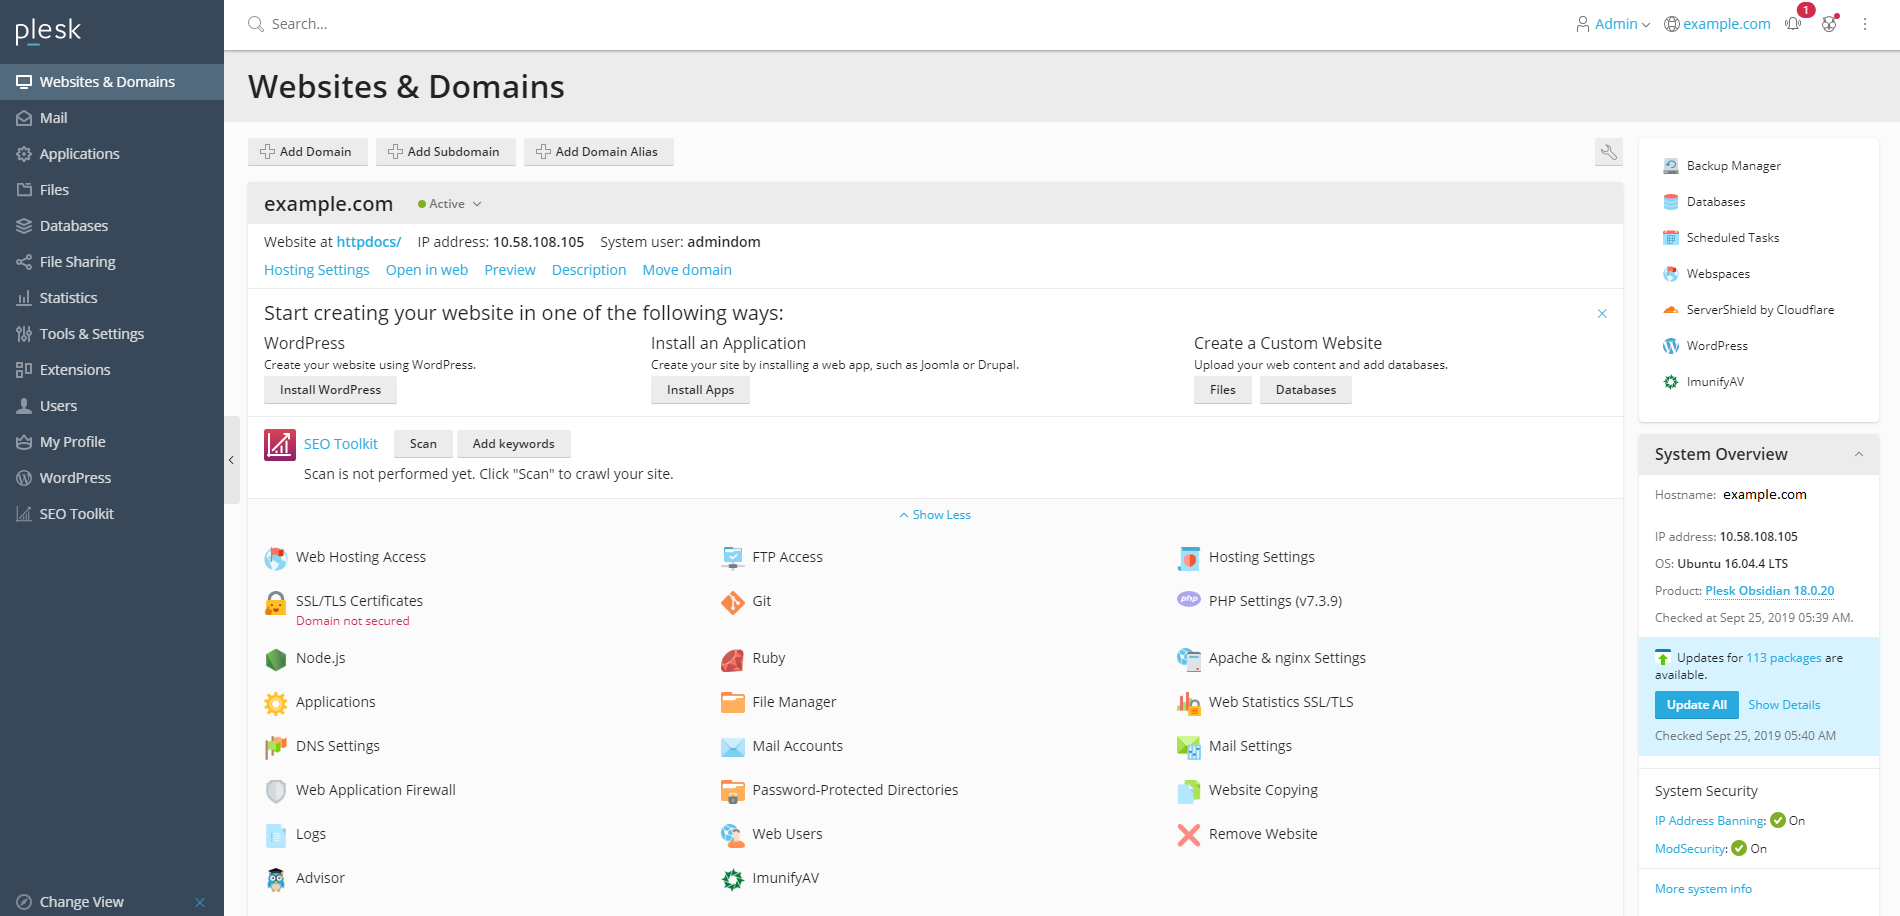Open Mail in the sidebar
This screenshot has width=1900, height=916.
click(54, 118)
